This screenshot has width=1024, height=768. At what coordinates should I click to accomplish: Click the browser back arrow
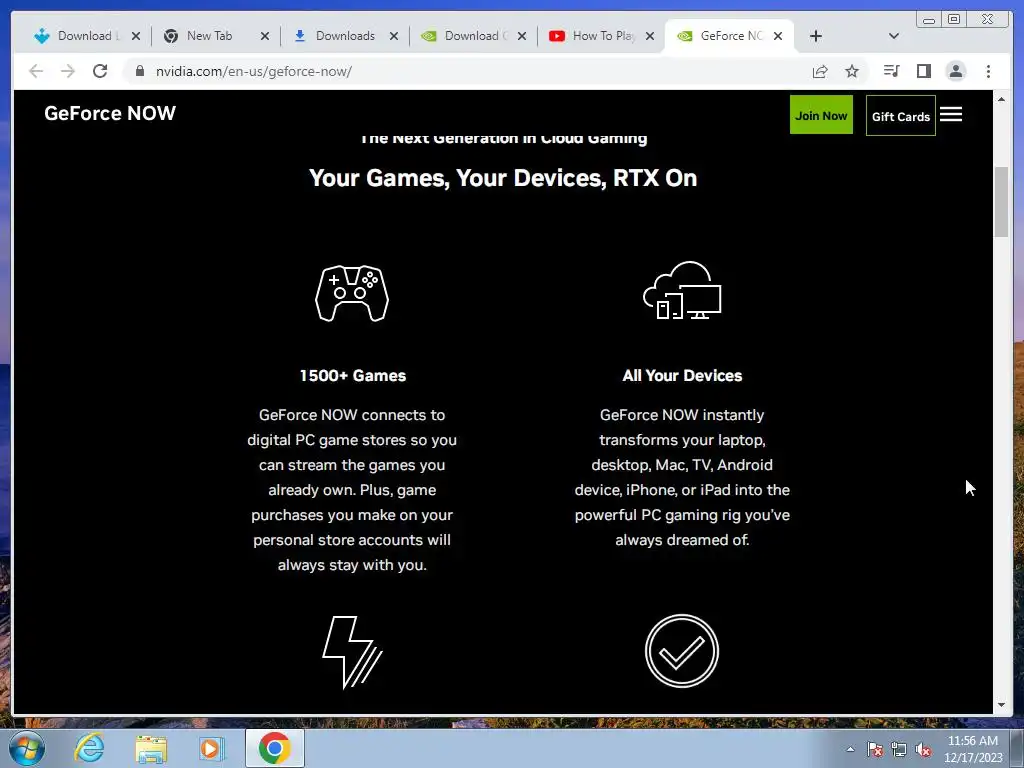coord(36,71)
